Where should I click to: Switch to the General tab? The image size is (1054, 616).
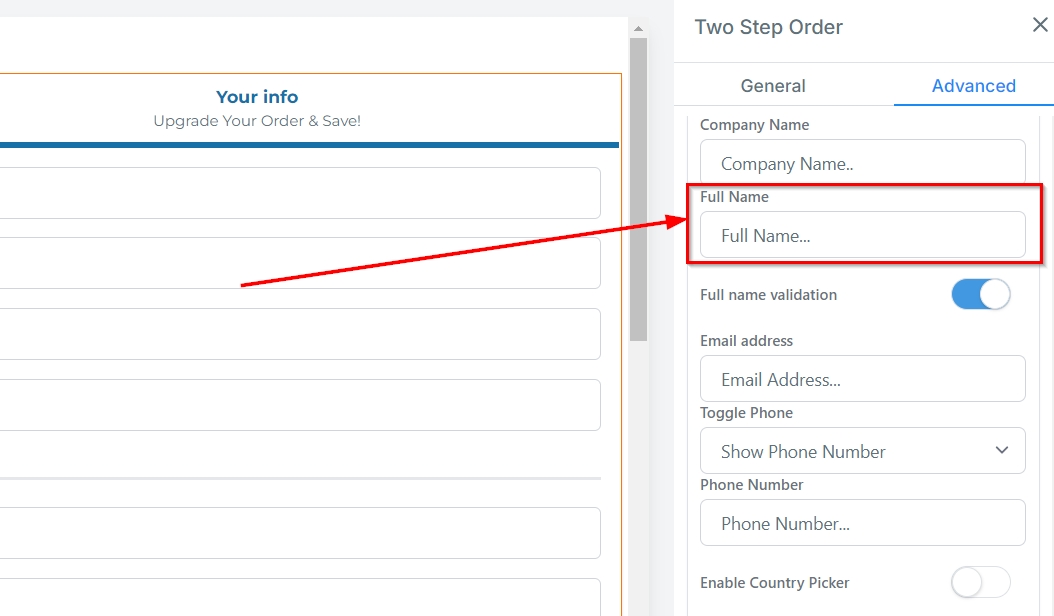pos(773,86)
